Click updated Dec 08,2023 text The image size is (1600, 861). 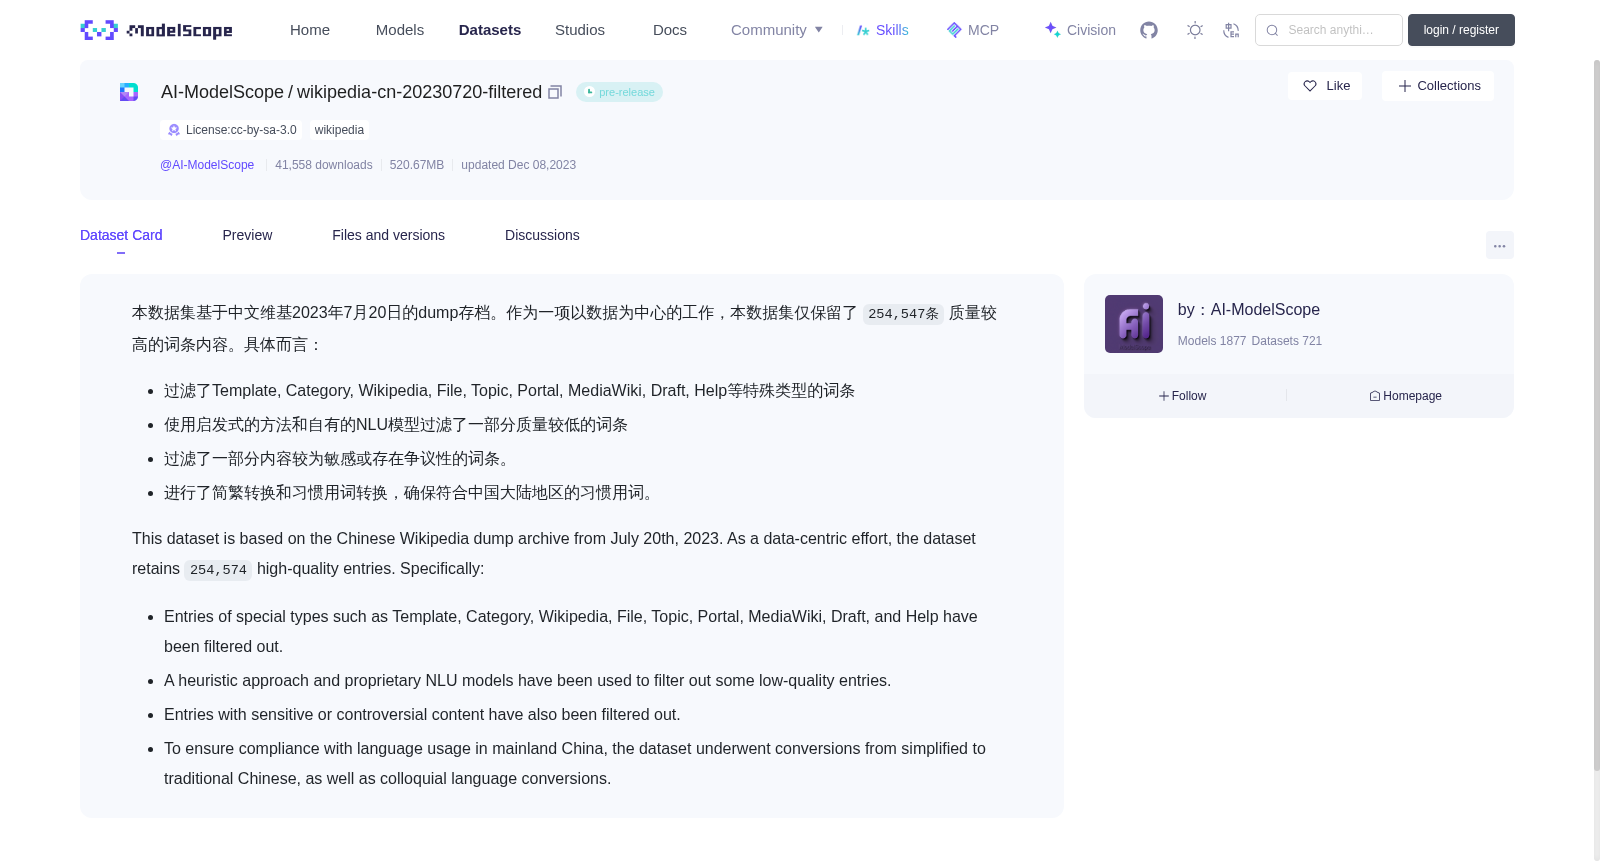click(518, 165)
